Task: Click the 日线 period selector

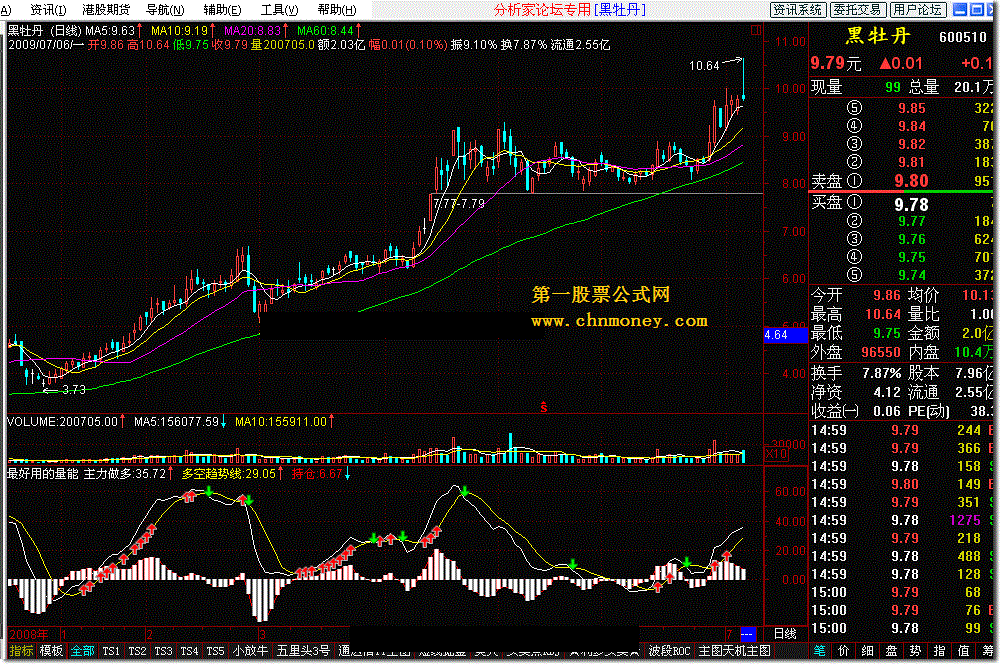Action: click(785, 633)
